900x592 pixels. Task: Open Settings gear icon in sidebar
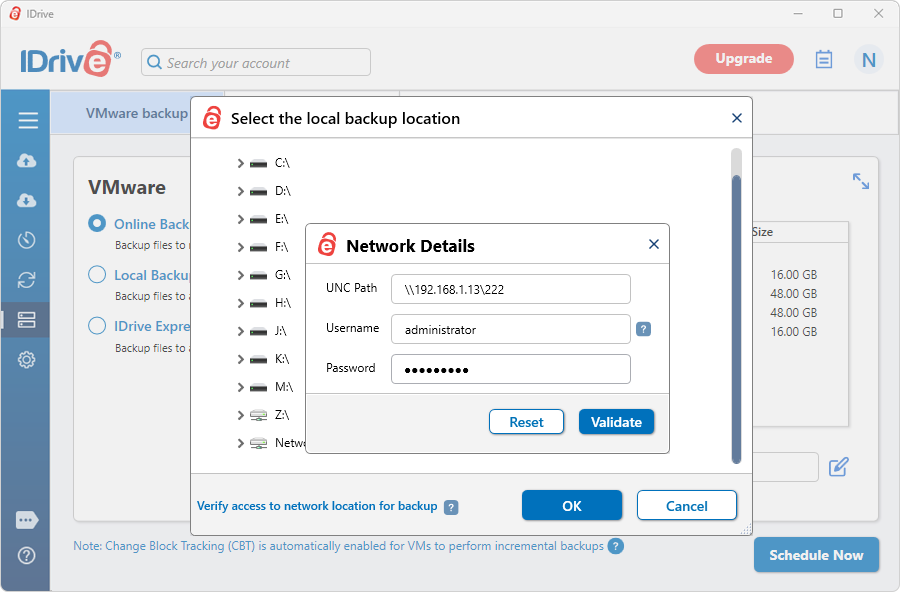coord(26,359)
